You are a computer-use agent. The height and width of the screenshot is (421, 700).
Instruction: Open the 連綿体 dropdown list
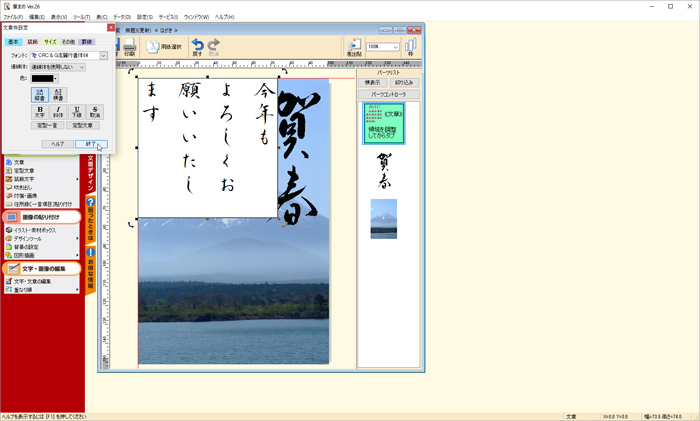[x=82, y=67]
